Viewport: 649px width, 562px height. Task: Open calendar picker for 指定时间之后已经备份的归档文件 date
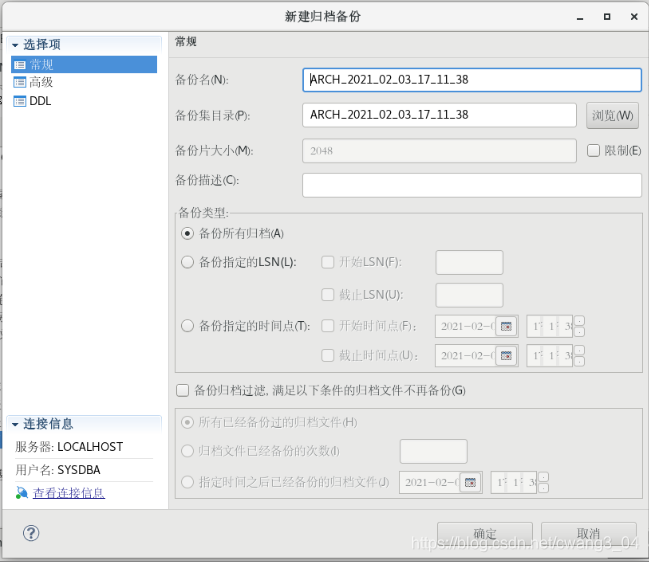(470, 483)
